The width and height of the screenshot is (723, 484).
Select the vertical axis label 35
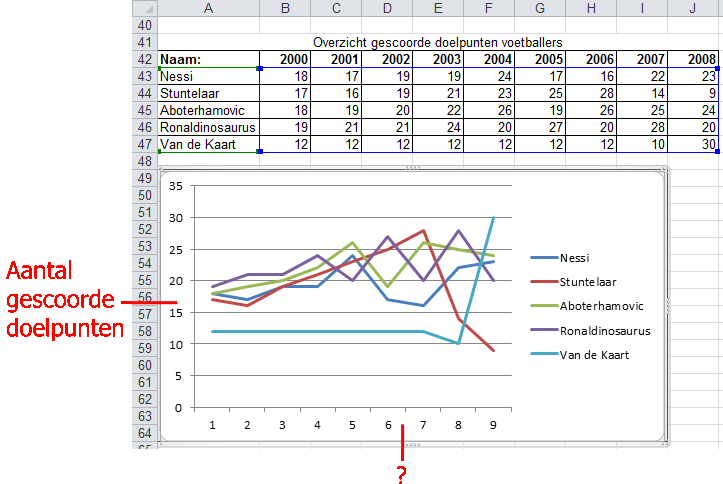coord(176,186)
